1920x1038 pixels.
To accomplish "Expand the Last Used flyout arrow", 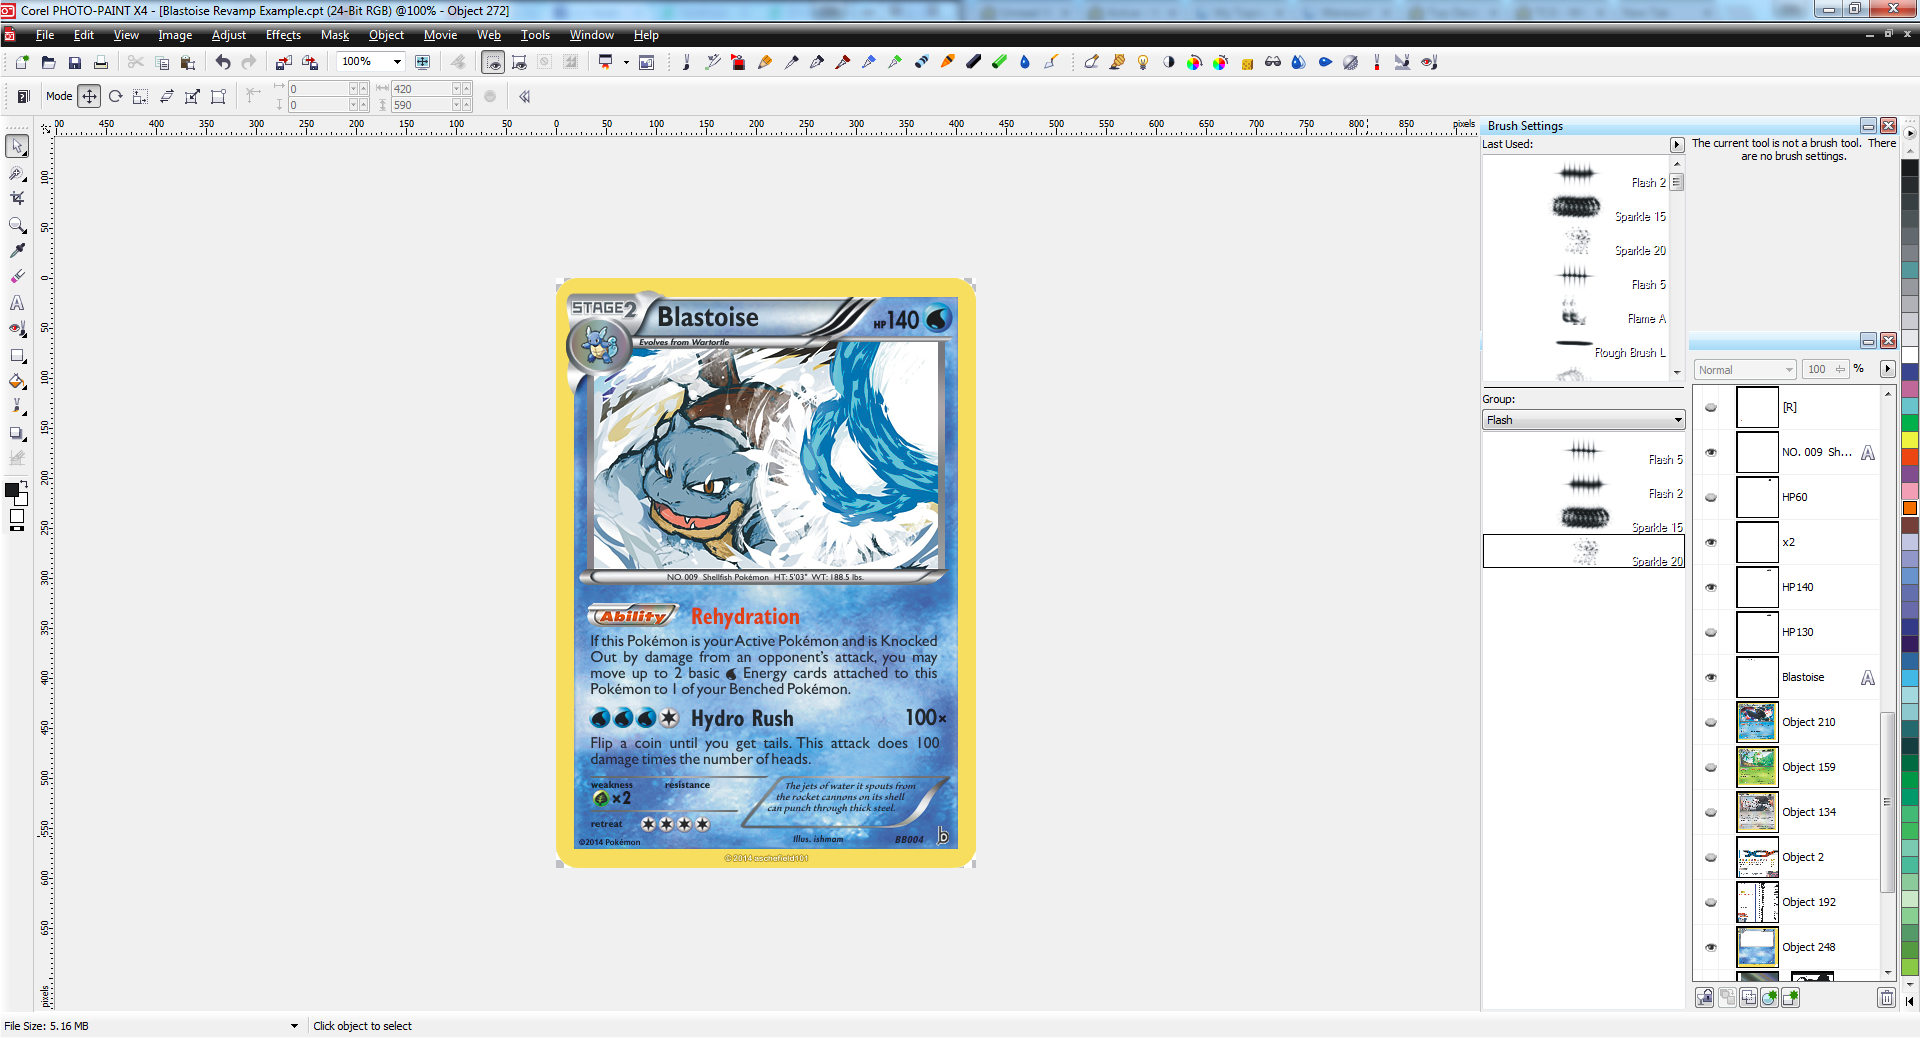I will [1677, 145].
